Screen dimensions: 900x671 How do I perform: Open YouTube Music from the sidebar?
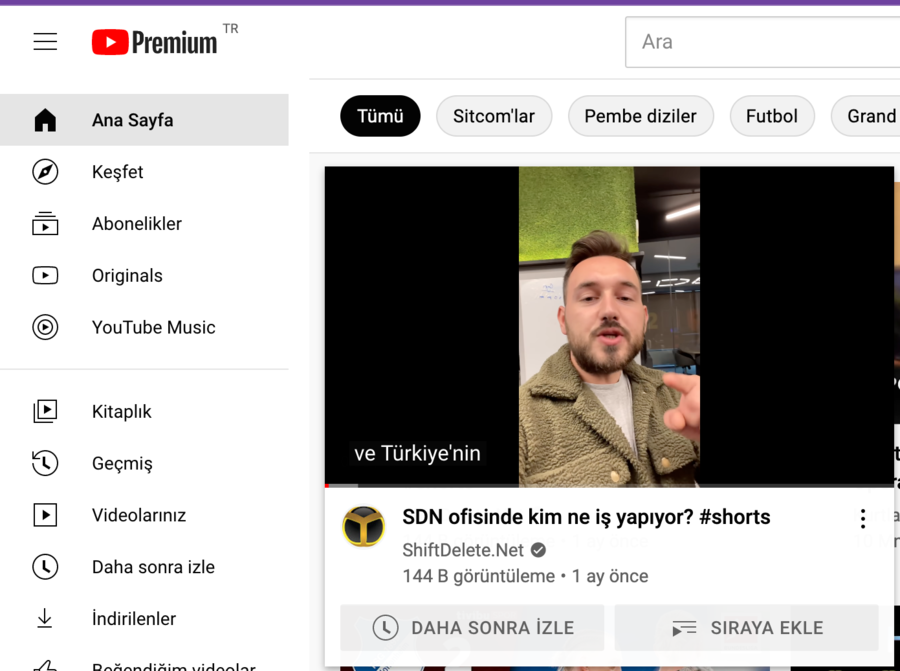(144, 327)
